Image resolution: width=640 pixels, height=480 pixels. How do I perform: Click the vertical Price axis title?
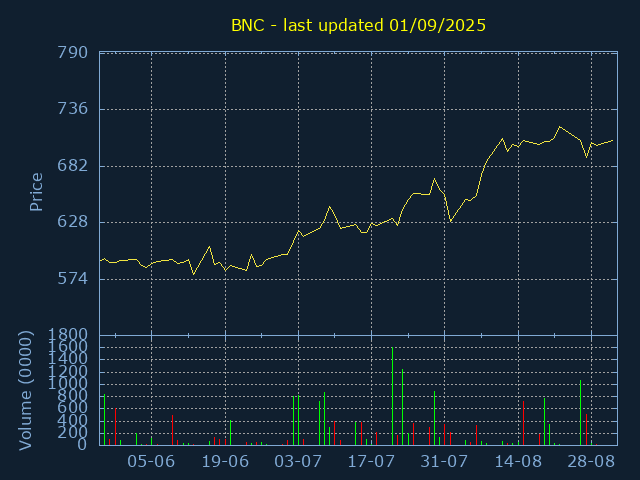click(x=36, y=192)
